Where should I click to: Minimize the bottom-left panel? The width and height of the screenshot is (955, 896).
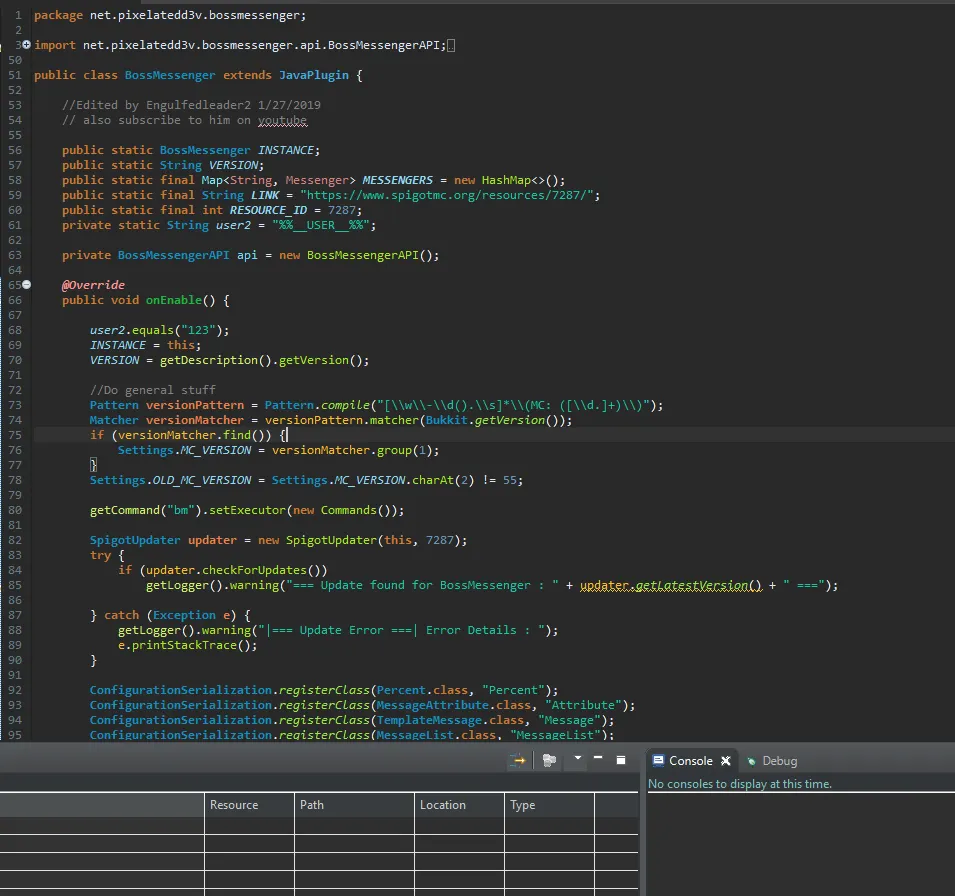pyautogui.click(x=598, y=759)
